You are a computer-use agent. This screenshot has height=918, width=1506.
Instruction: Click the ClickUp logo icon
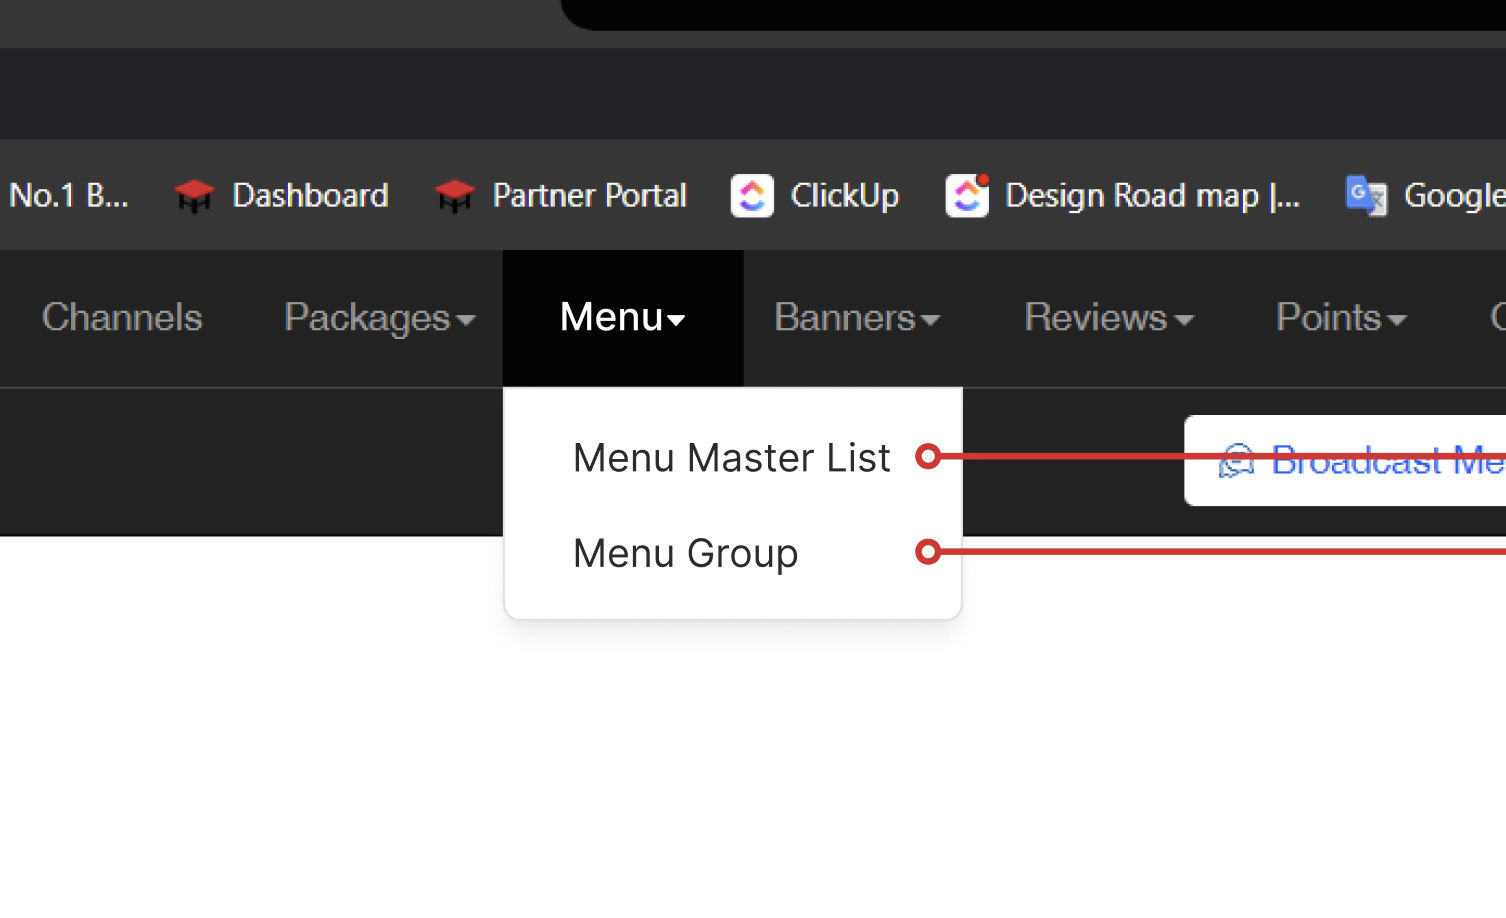(x=752, y=196)
